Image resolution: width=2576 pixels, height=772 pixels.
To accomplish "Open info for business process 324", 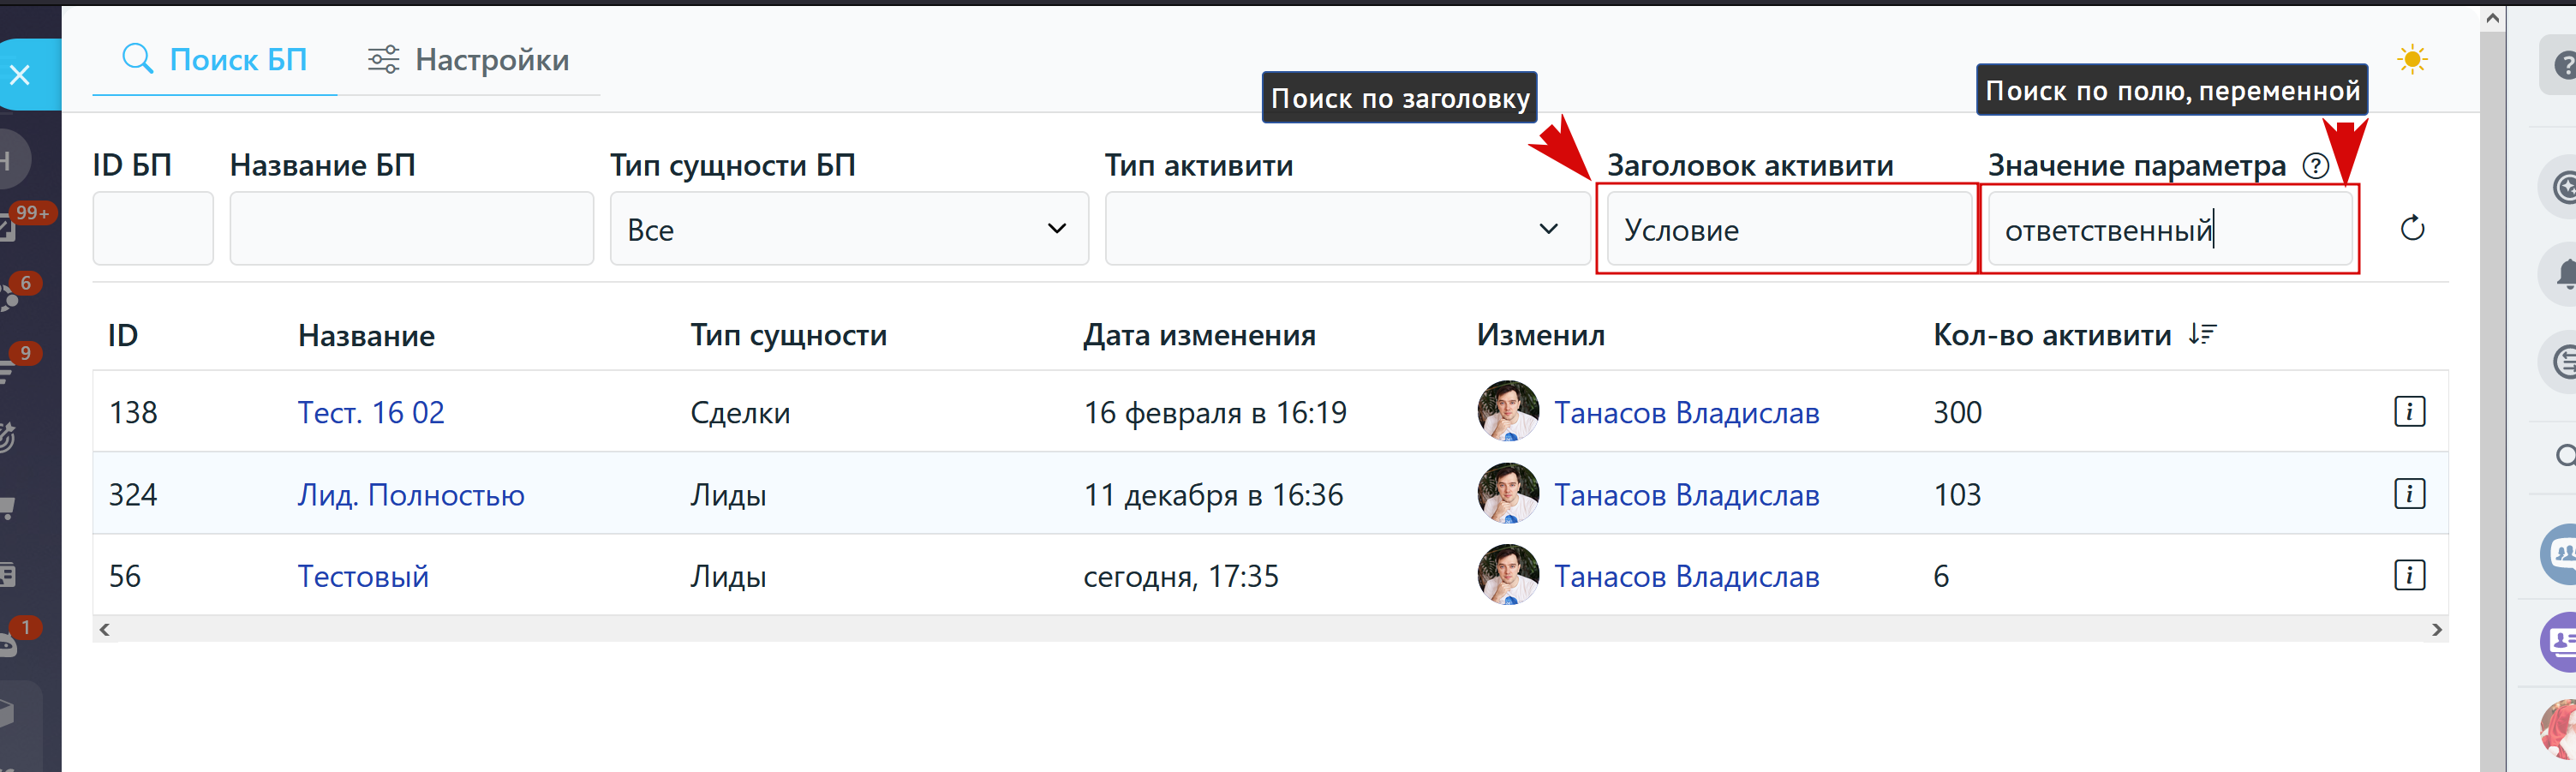I will pyautogui.click(x=2409, y=493).
